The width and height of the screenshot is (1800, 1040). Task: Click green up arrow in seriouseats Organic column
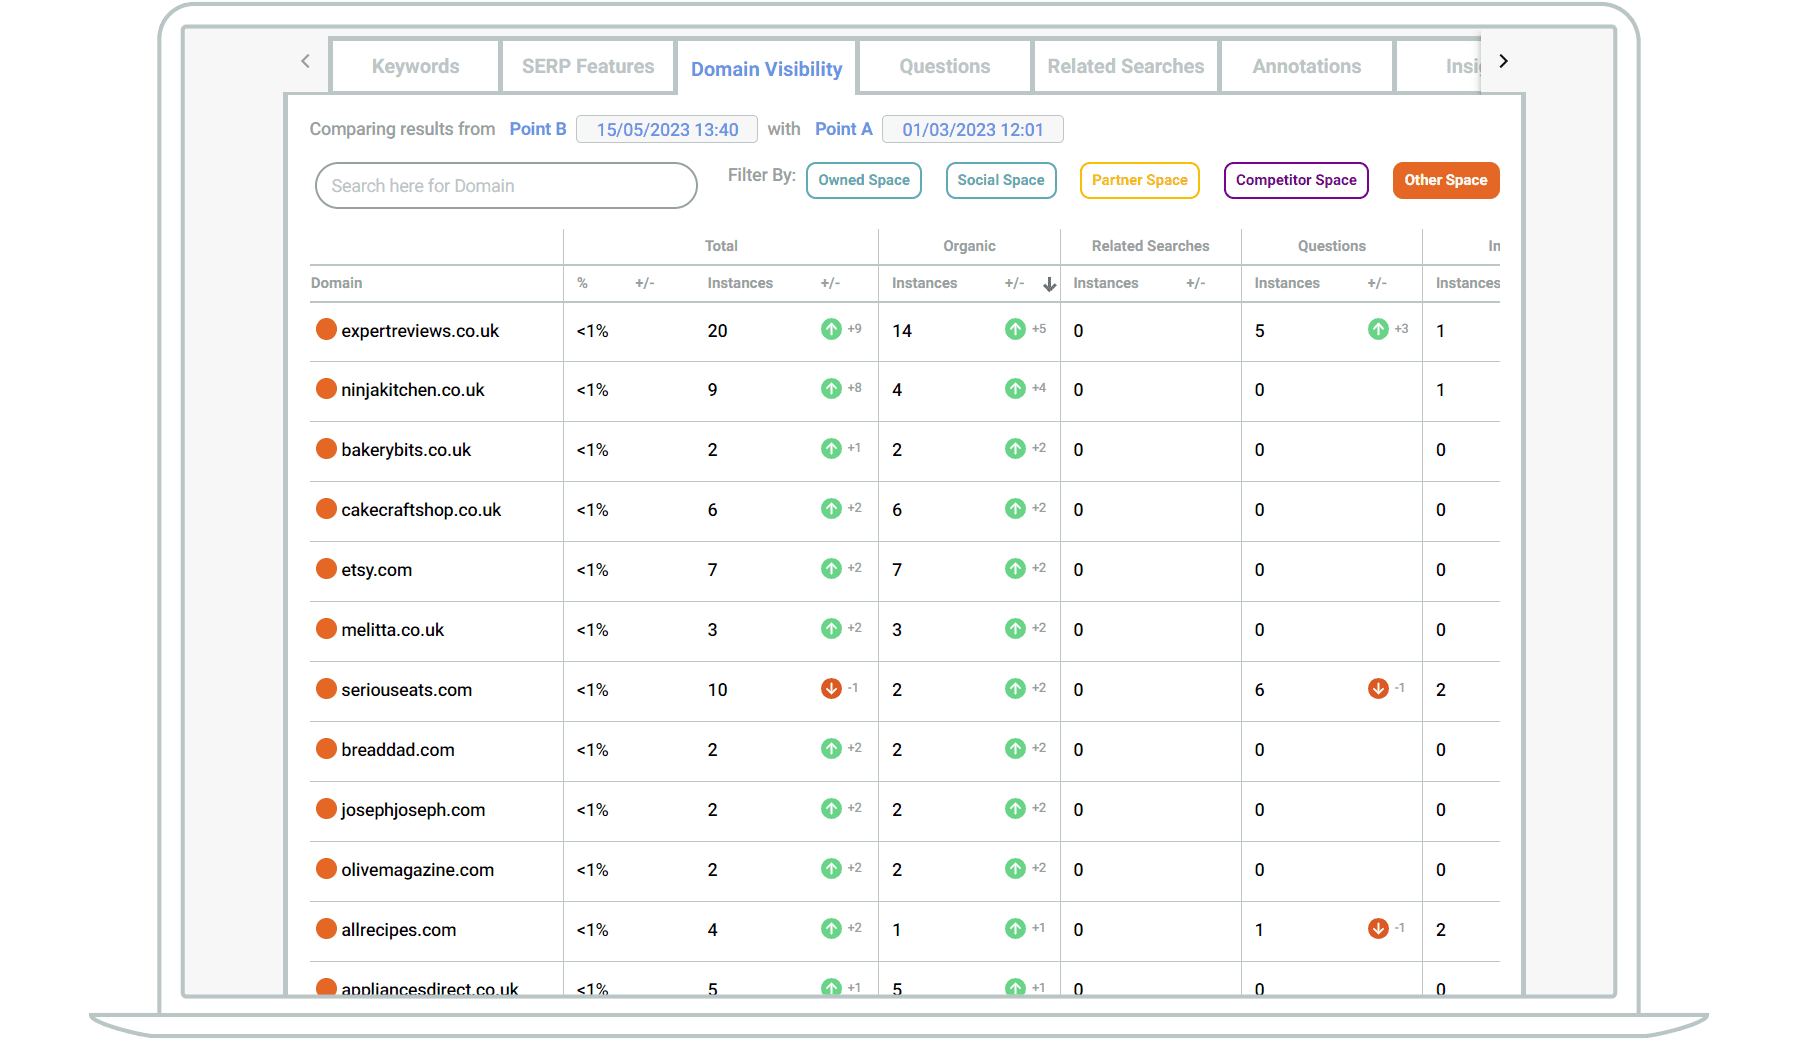click(1015, 688)
